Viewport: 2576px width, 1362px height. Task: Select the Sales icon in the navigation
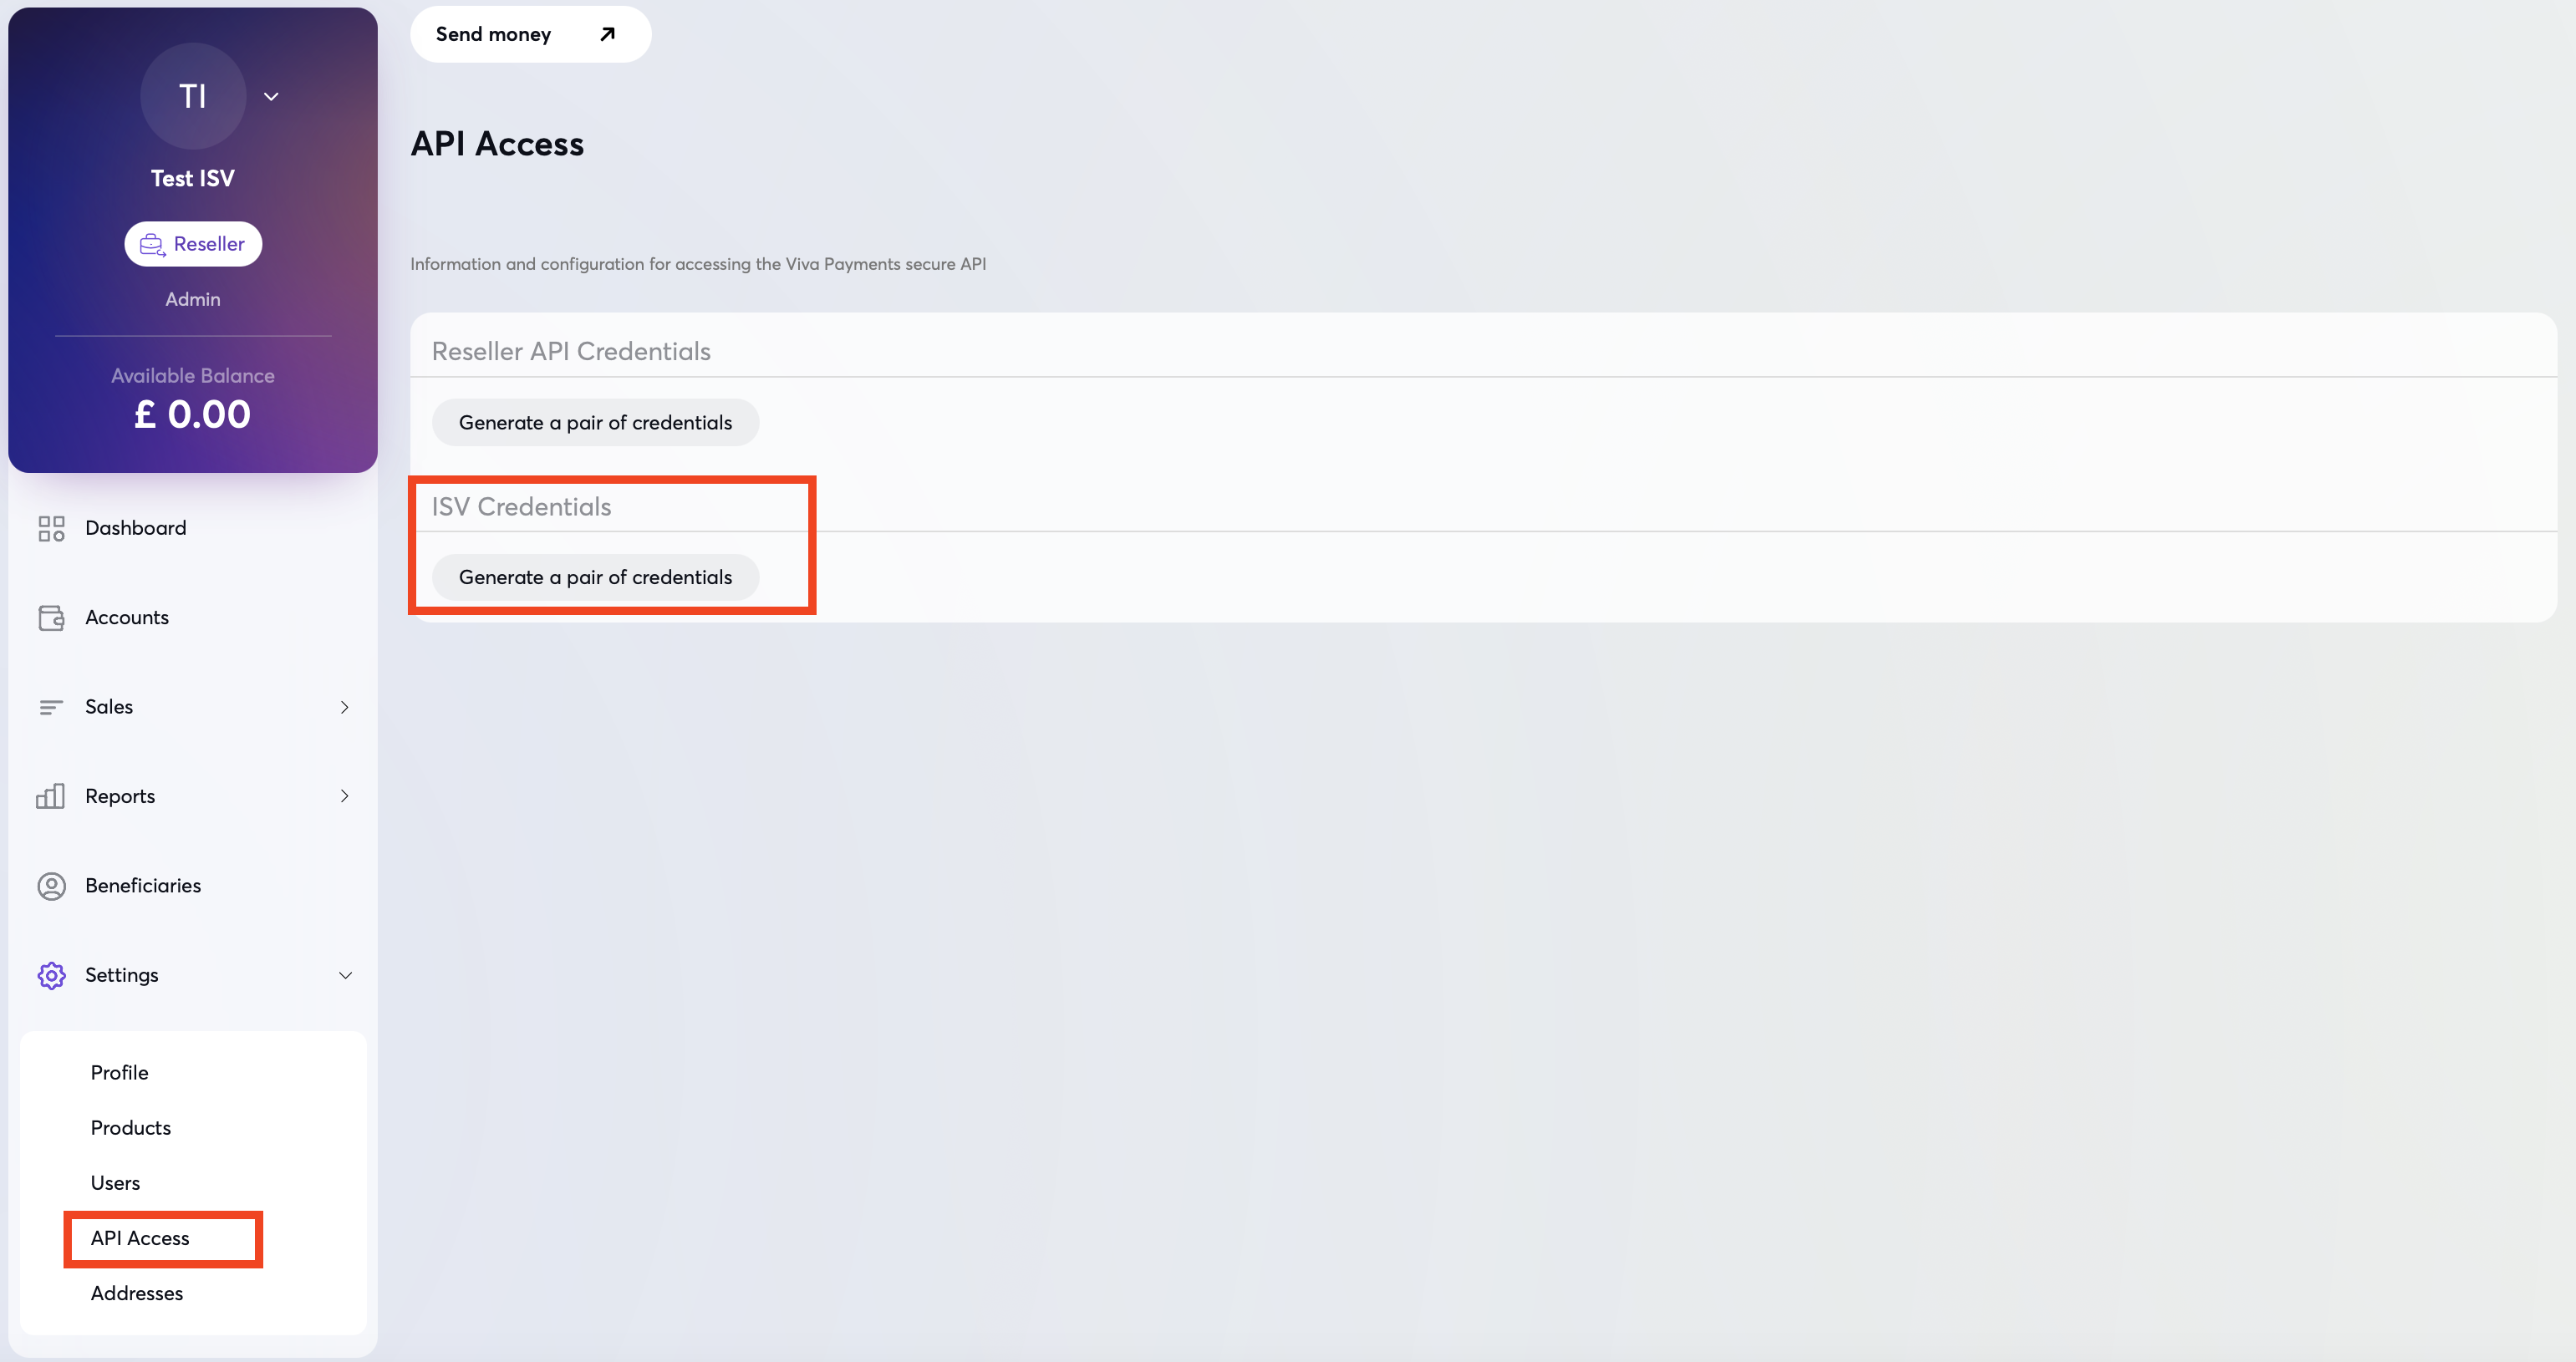[x=51, y=706]
